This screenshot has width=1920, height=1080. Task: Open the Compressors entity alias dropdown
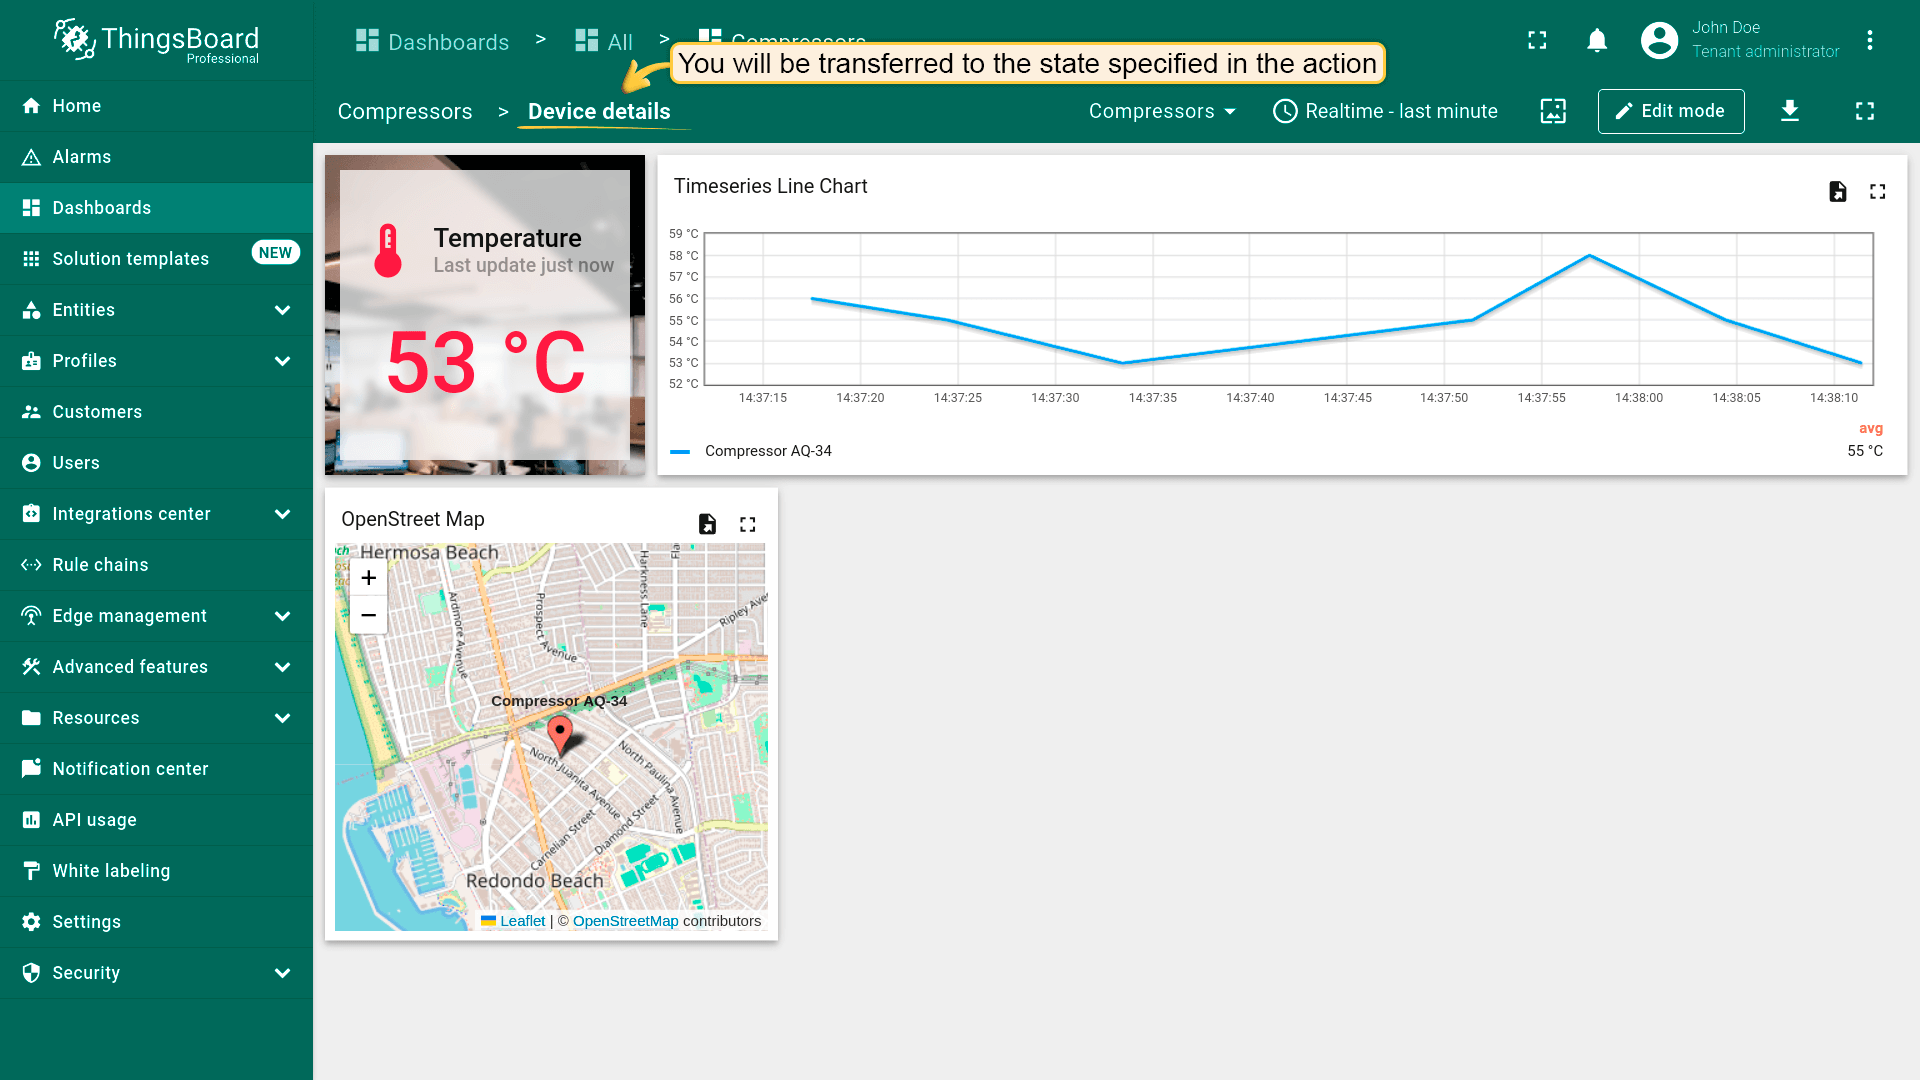(1162, 111)
